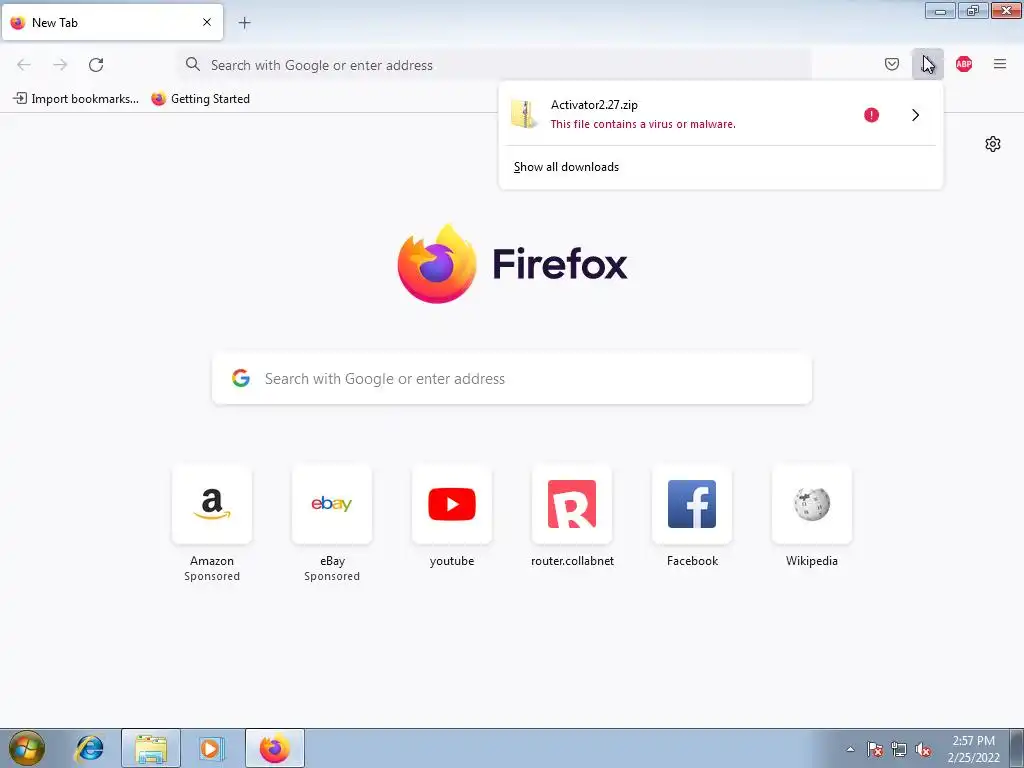Click the muted volume tray icon
Image resolution: width=1024 pixels, height=768 pixels.
click(x=923, y=749)
